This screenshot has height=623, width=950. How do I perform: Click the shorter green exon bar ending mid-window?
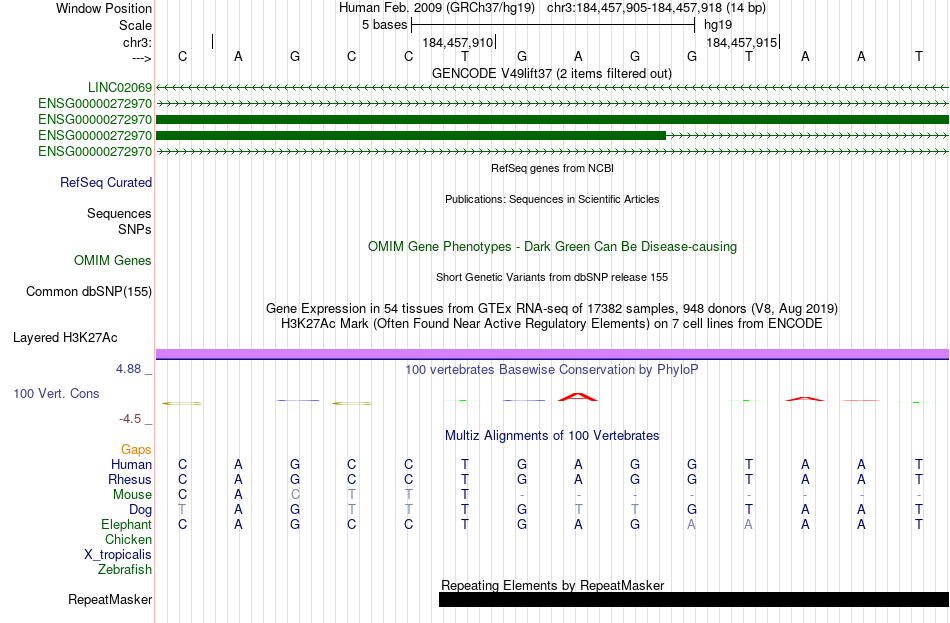[x=411, y=136]
